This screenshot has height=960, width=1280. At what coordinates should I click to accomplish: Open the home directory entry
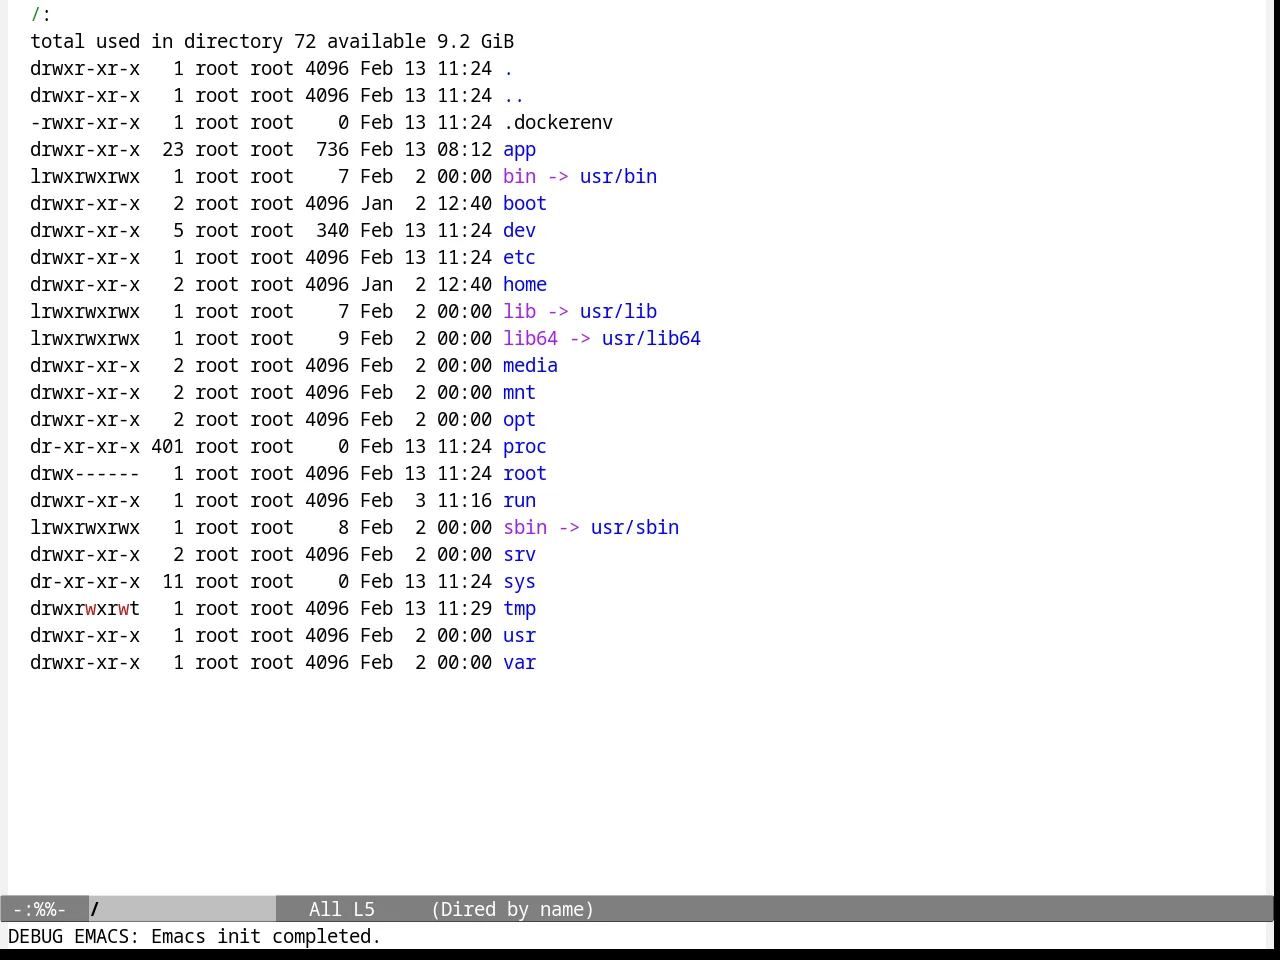(524, 284)
